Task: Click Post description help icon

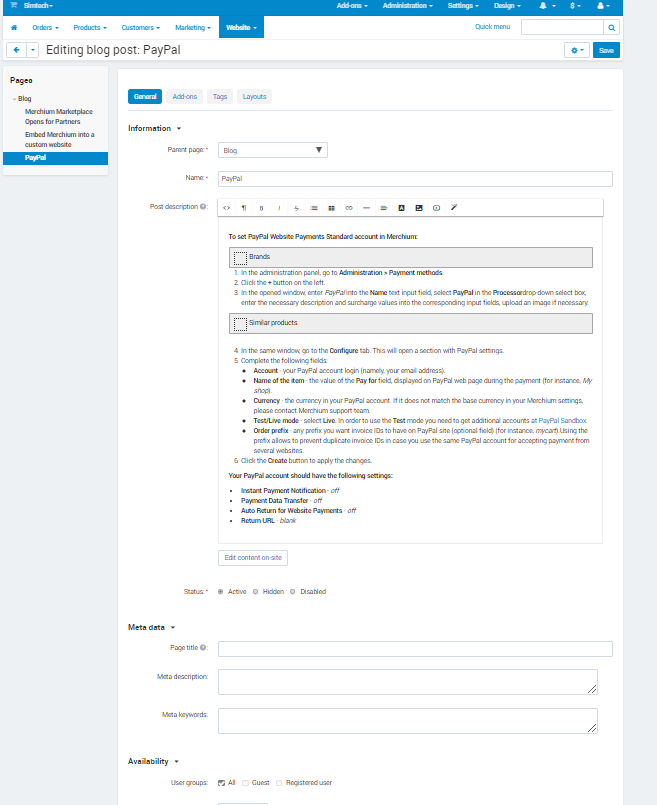Action: point(203,206)
